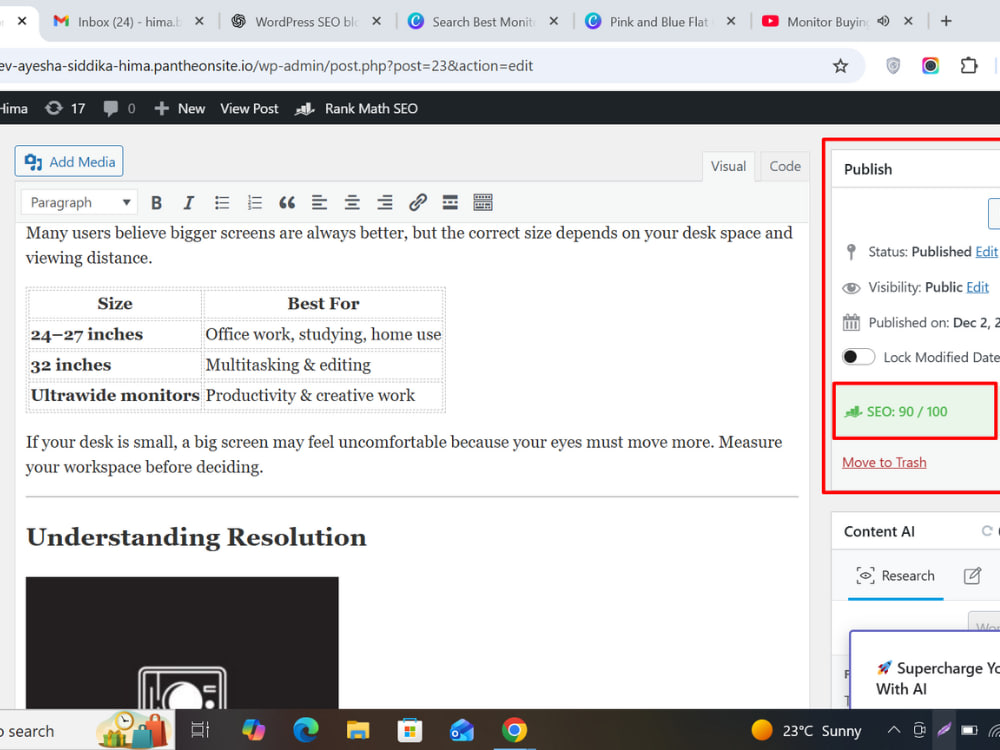Click the 'Multitasking & editing' table cell
Viewport: 1000px width, 750px height.
pyautogui.click(x=323, y=365)
